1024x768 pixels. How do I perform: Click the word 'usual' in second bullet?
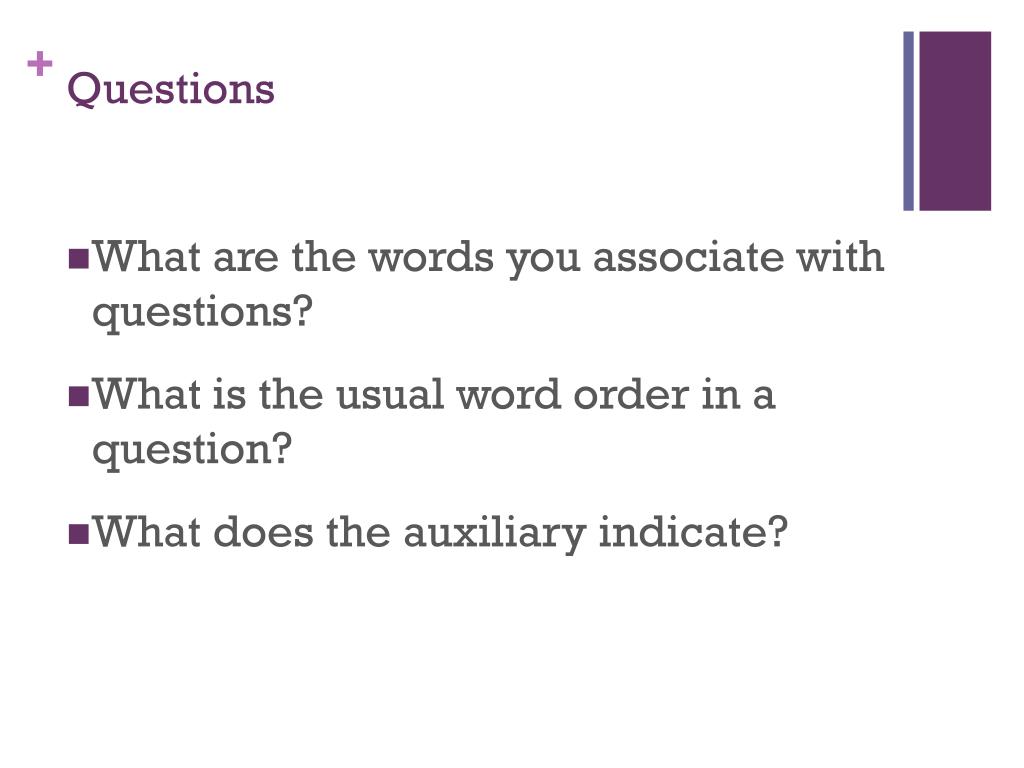coord(390,394)
